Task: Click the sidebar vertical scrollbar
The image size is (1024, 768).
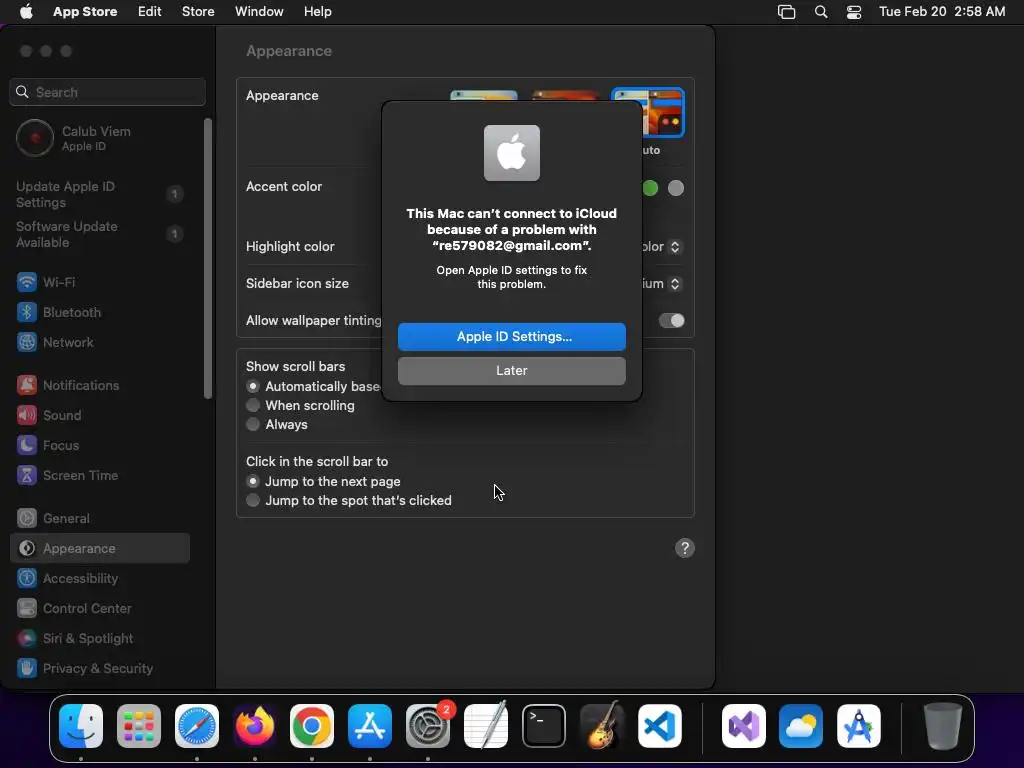Action: point(208,259)
